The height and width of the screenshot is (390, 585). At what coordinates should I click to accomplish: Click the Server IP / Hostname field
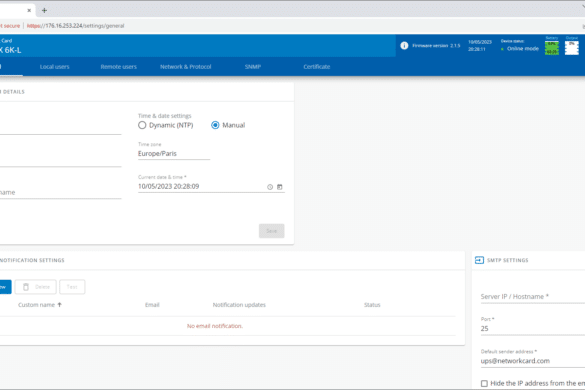533,296
